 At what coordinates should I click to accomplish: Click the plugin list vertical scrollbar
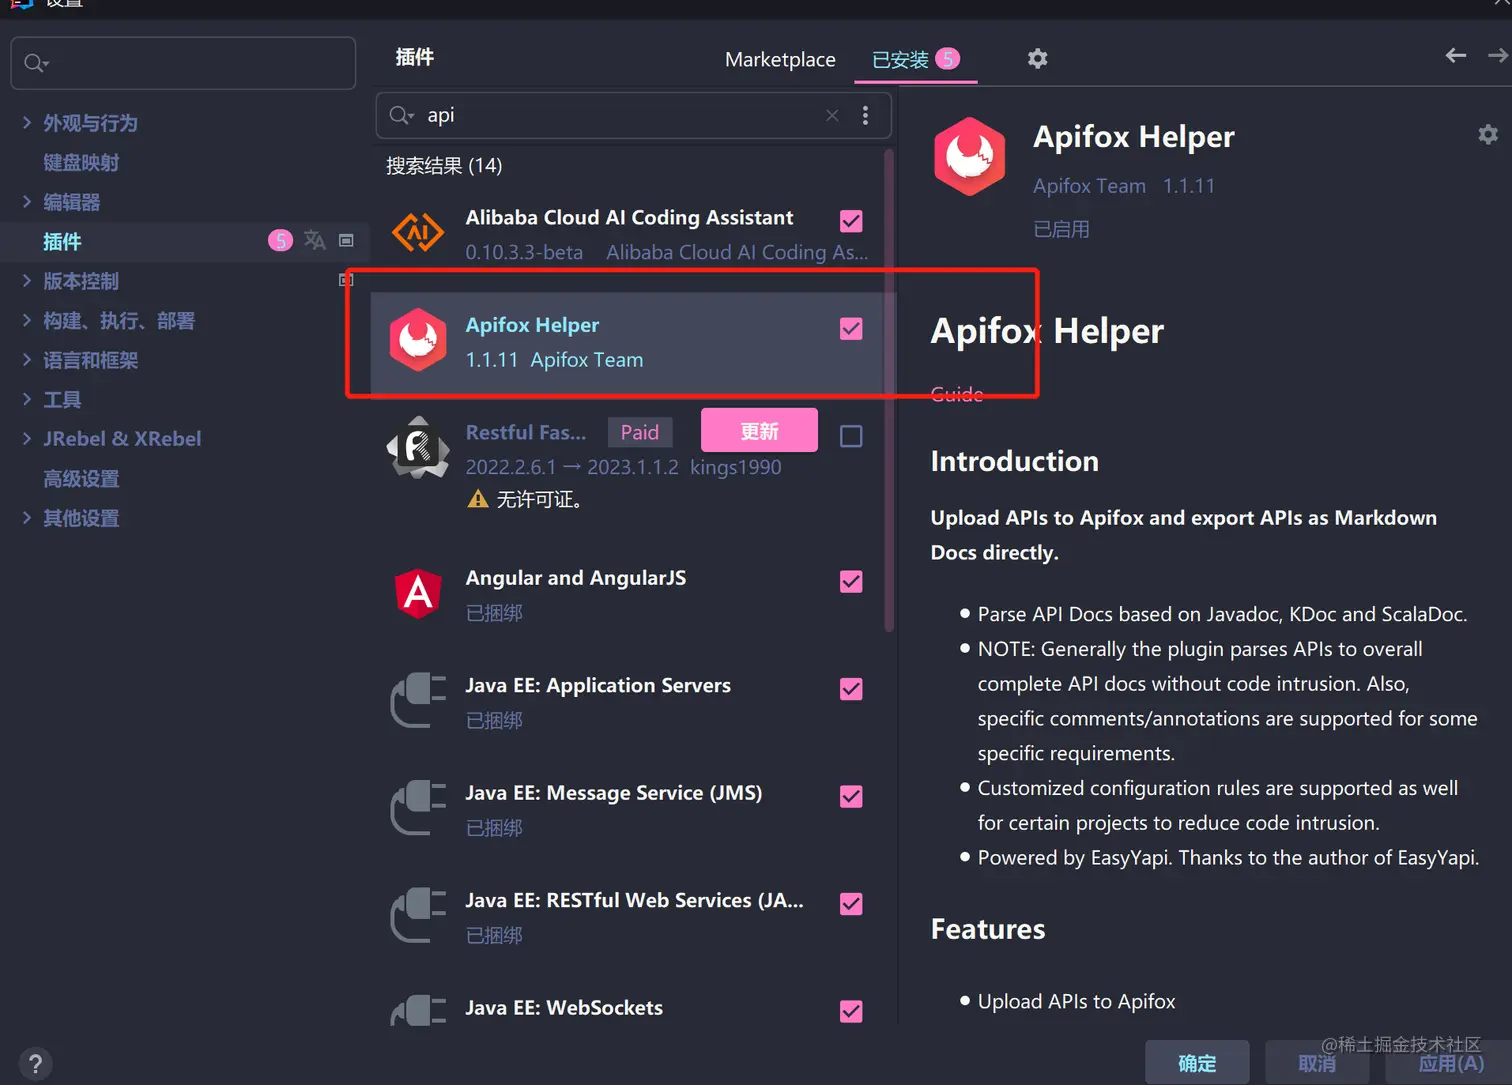click(x=889, y=390)
